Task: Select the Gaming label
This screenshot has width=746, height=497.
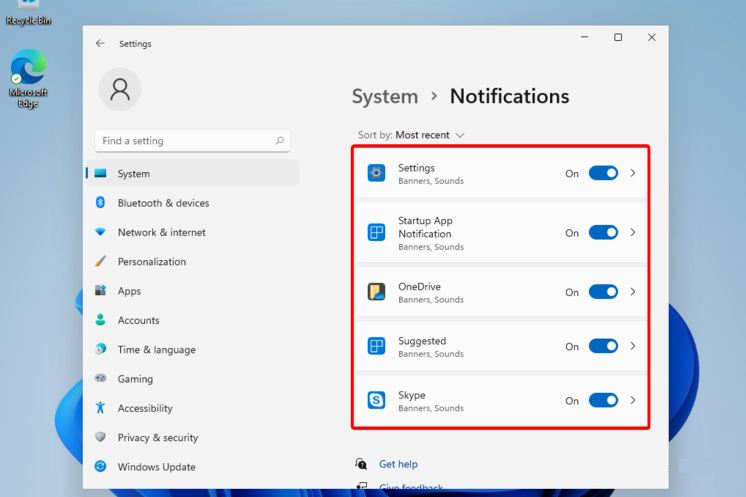Action: coord(135,379)
